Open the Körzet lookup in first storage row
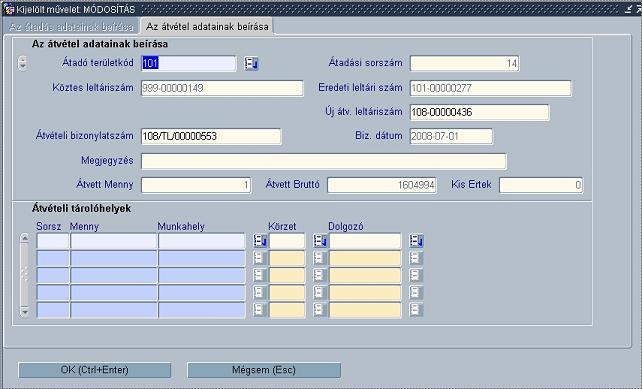This screenshot has height=389, width=642. (320, 241)
